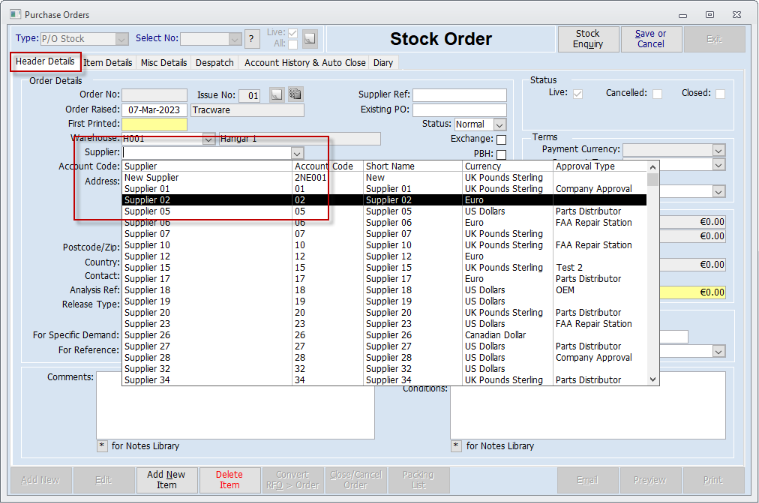
Task: Expand the Status Normal dropdown
Action: (500, 125)
